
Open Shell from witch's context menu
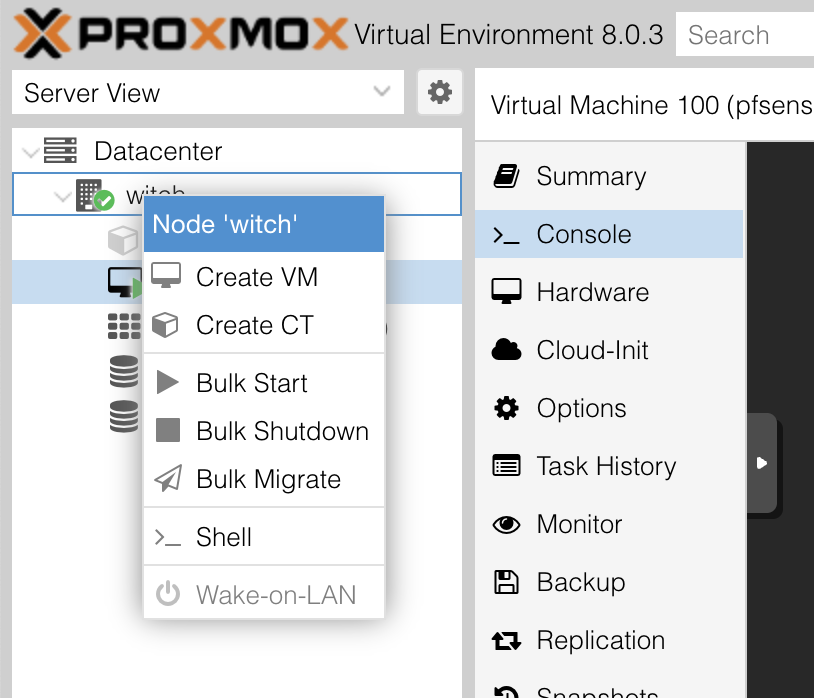pyautogui.click(x=221, y=536)
